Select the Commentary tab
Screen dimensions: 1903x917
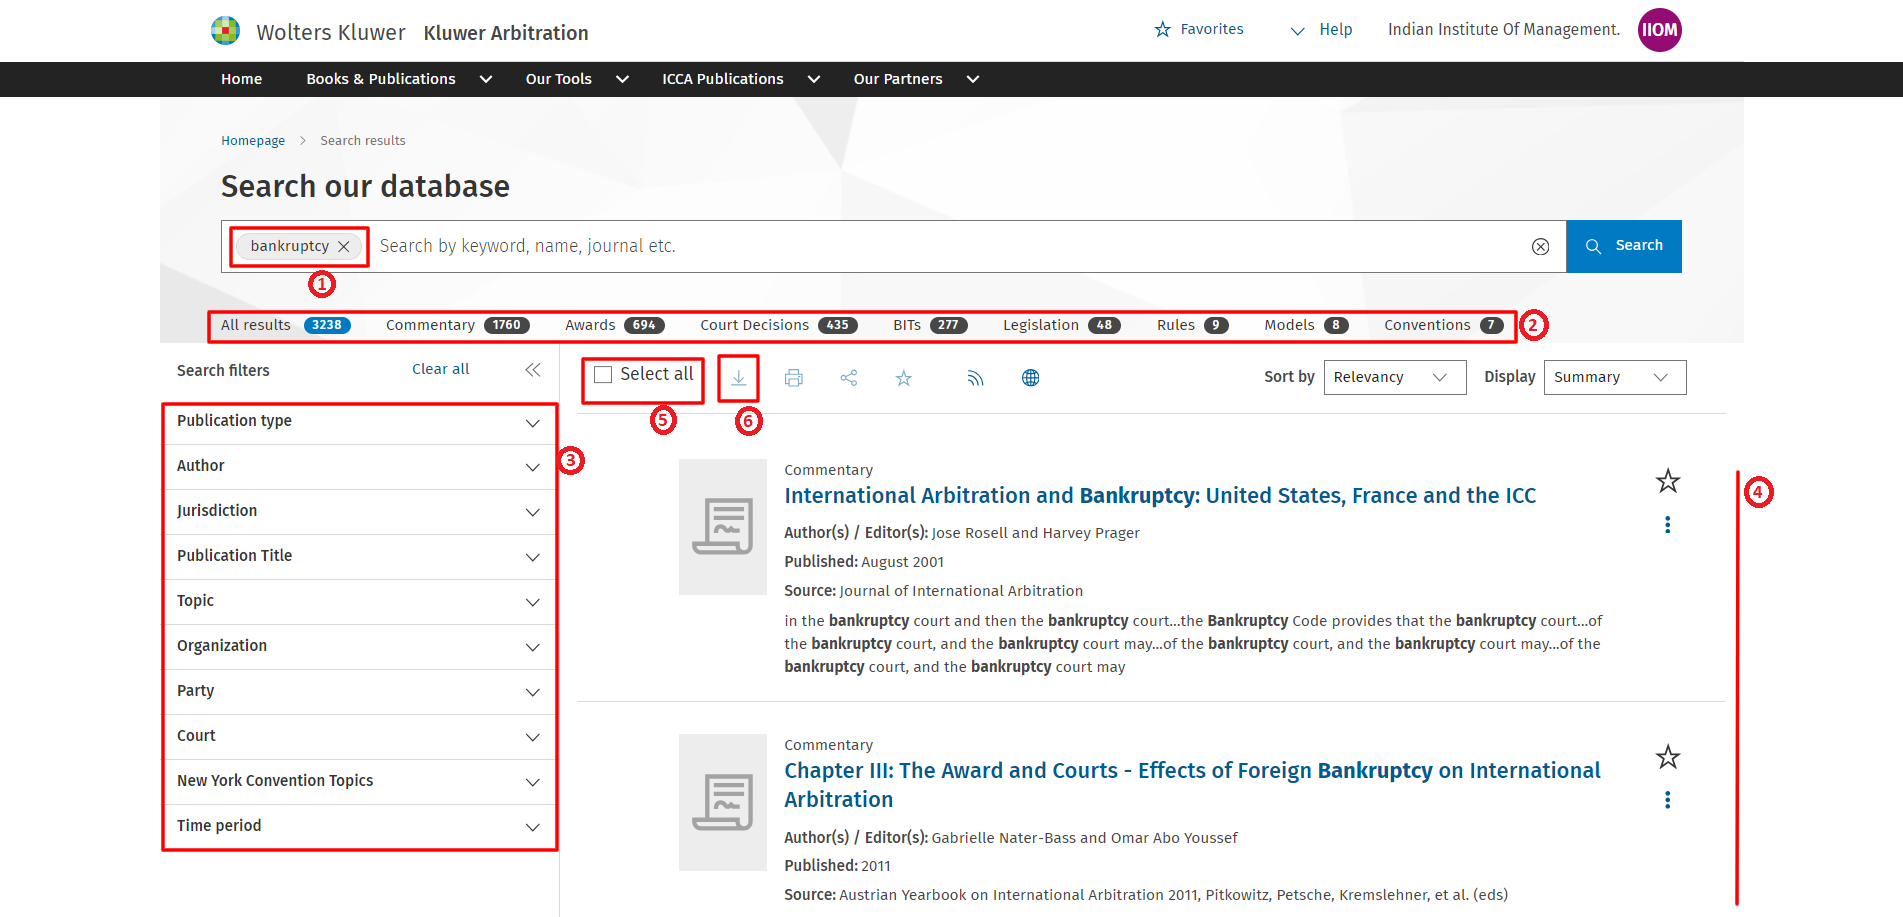click(x=457, y=325)
